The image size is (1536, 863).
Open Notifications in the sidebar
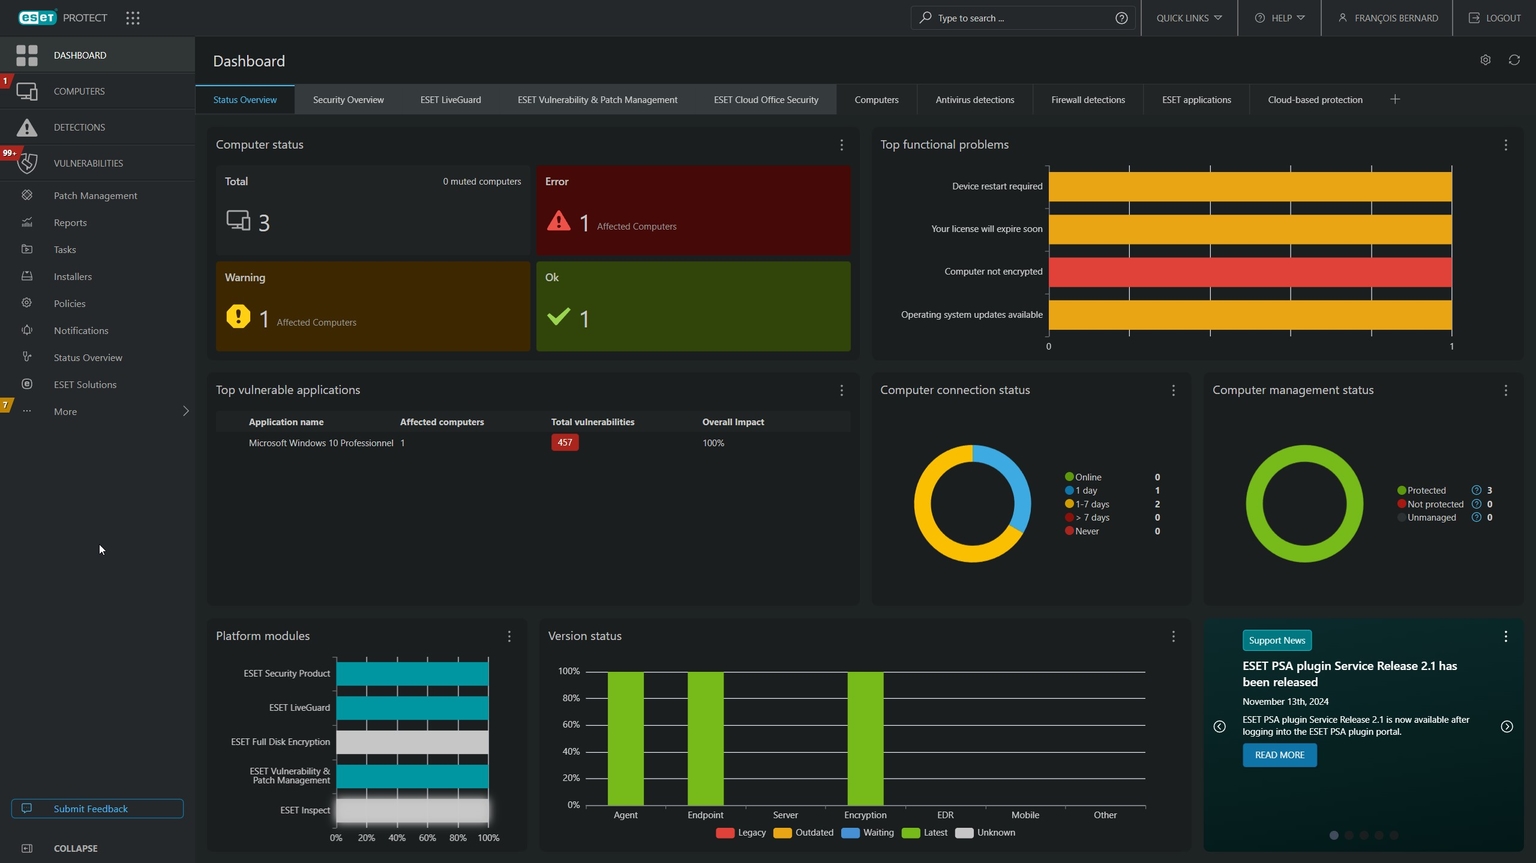click(81, 331)
